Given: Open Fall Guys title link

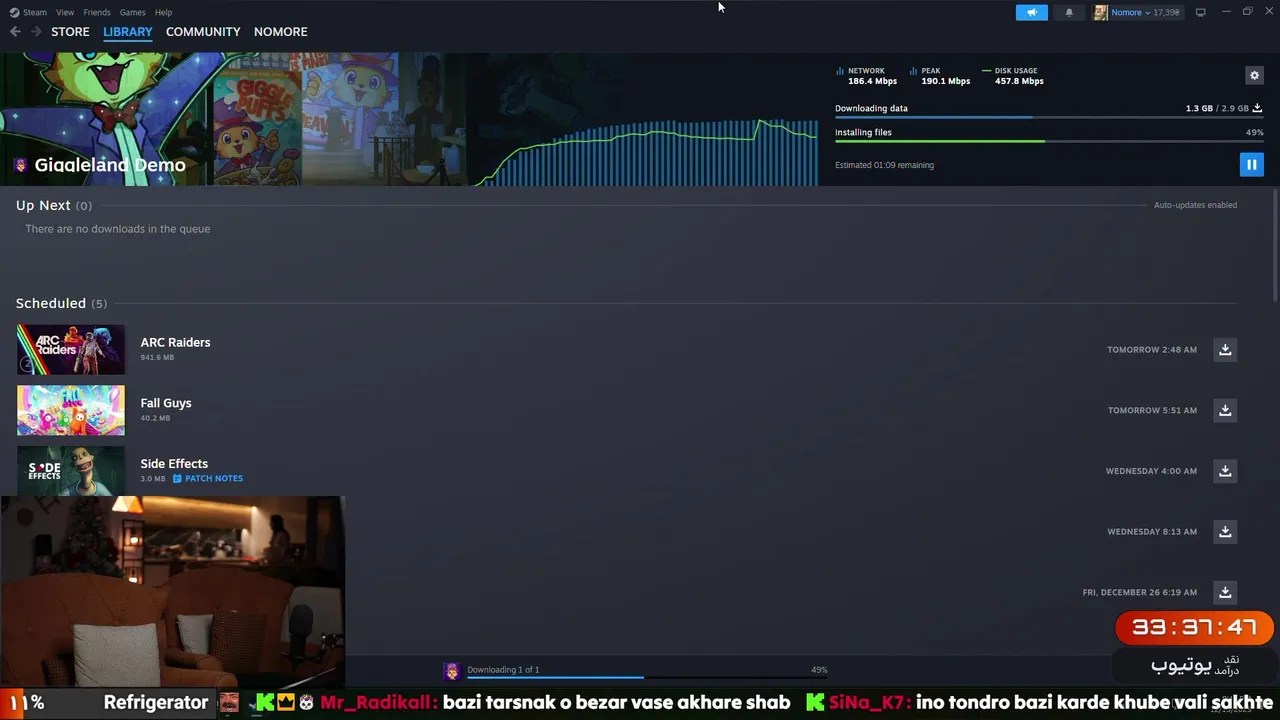Looking at the screenshot, I should [166, 403].
